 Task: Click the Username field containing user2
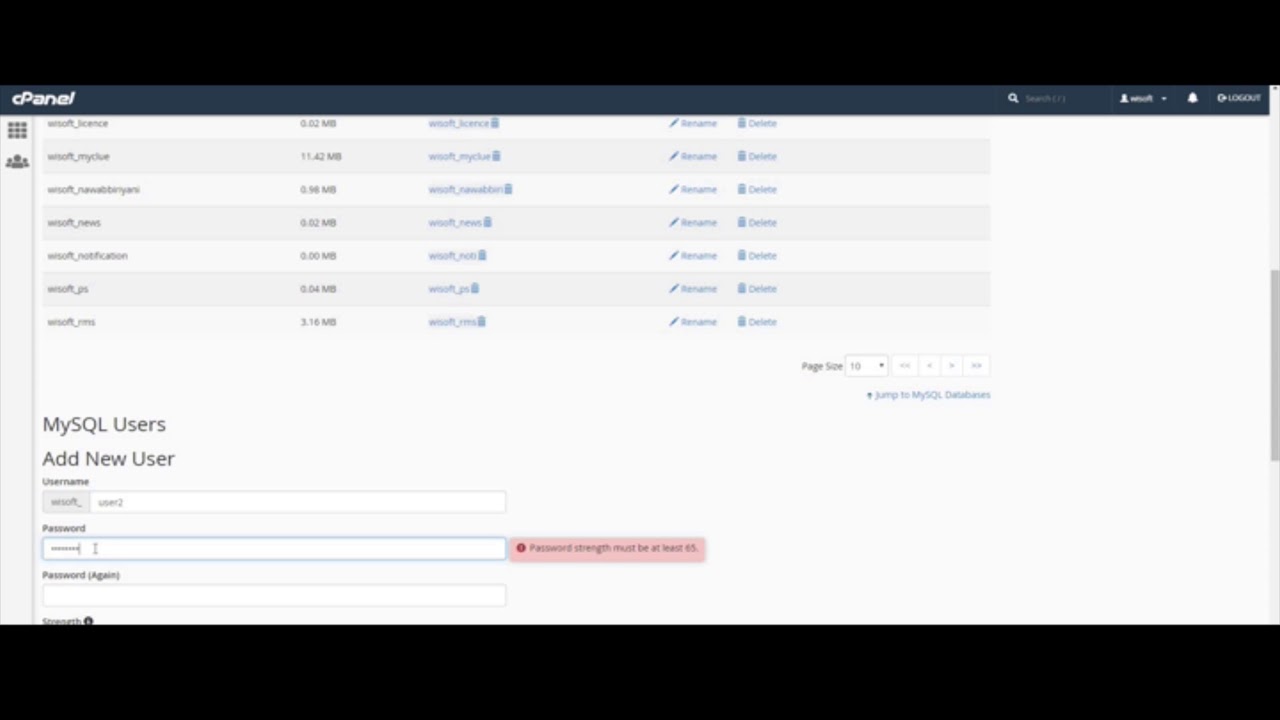coord(297,502)
